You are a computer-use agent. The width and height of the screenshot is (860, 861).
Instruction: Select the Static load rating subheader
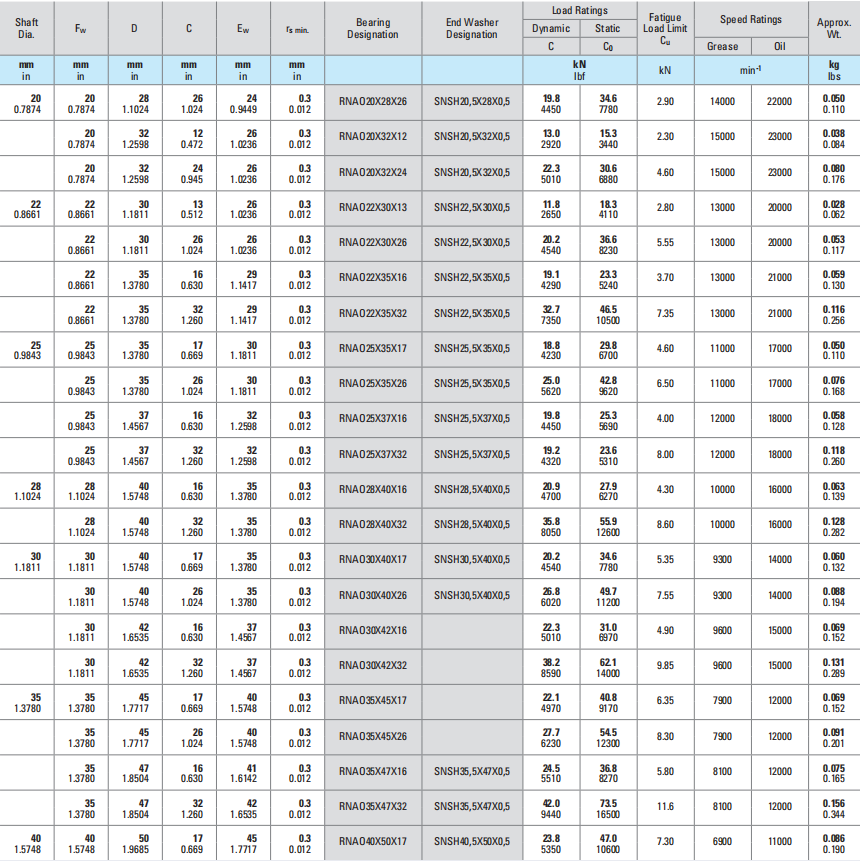607,28
